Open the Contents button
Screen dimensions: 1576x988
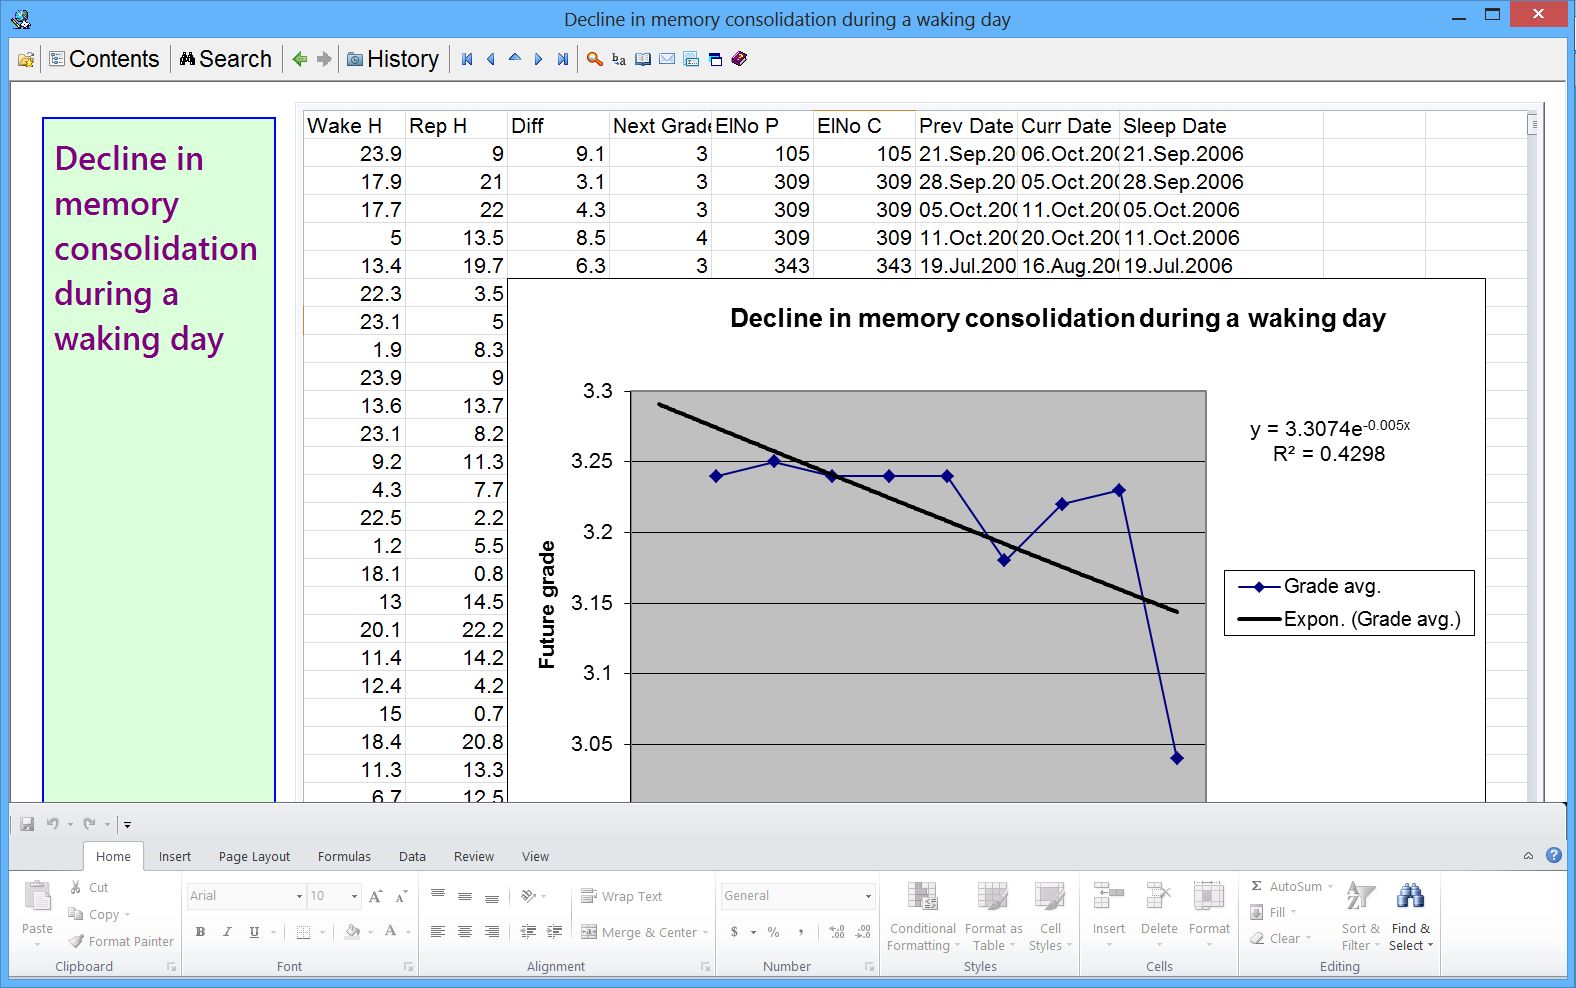pos(104,60)
